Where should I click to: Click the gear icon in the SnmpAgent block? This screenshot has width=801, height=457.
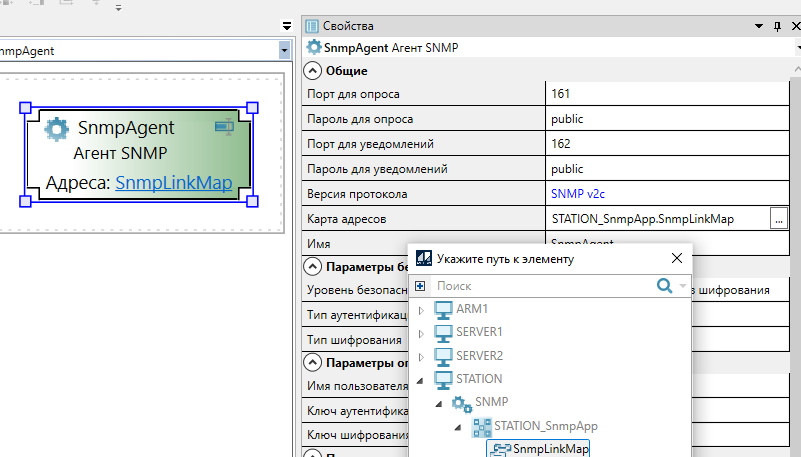pos(57,128)
